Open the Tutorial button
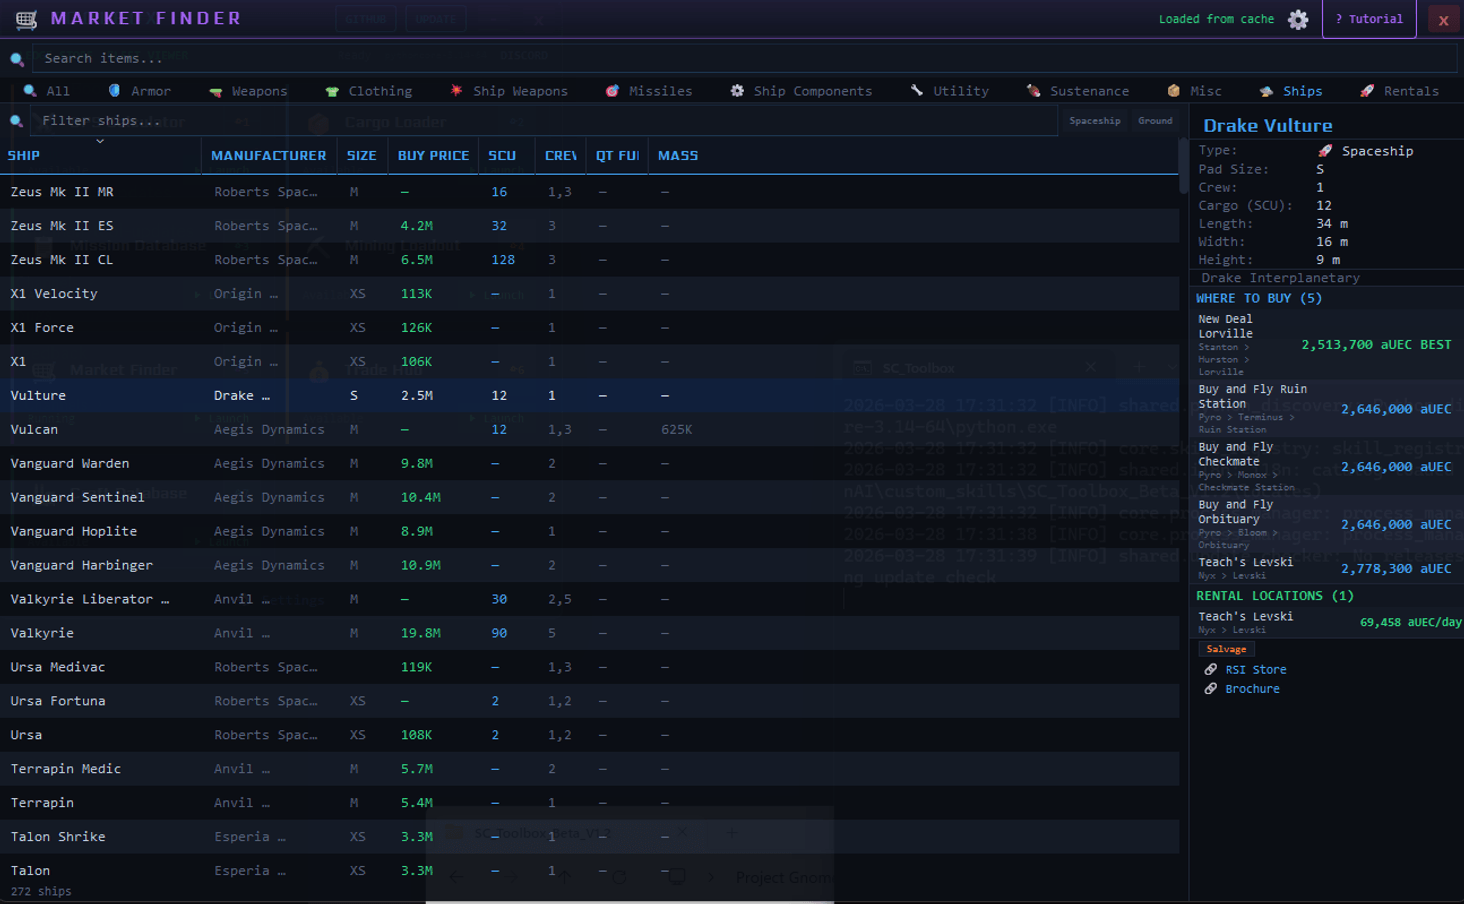 [x=1369, y=19]
